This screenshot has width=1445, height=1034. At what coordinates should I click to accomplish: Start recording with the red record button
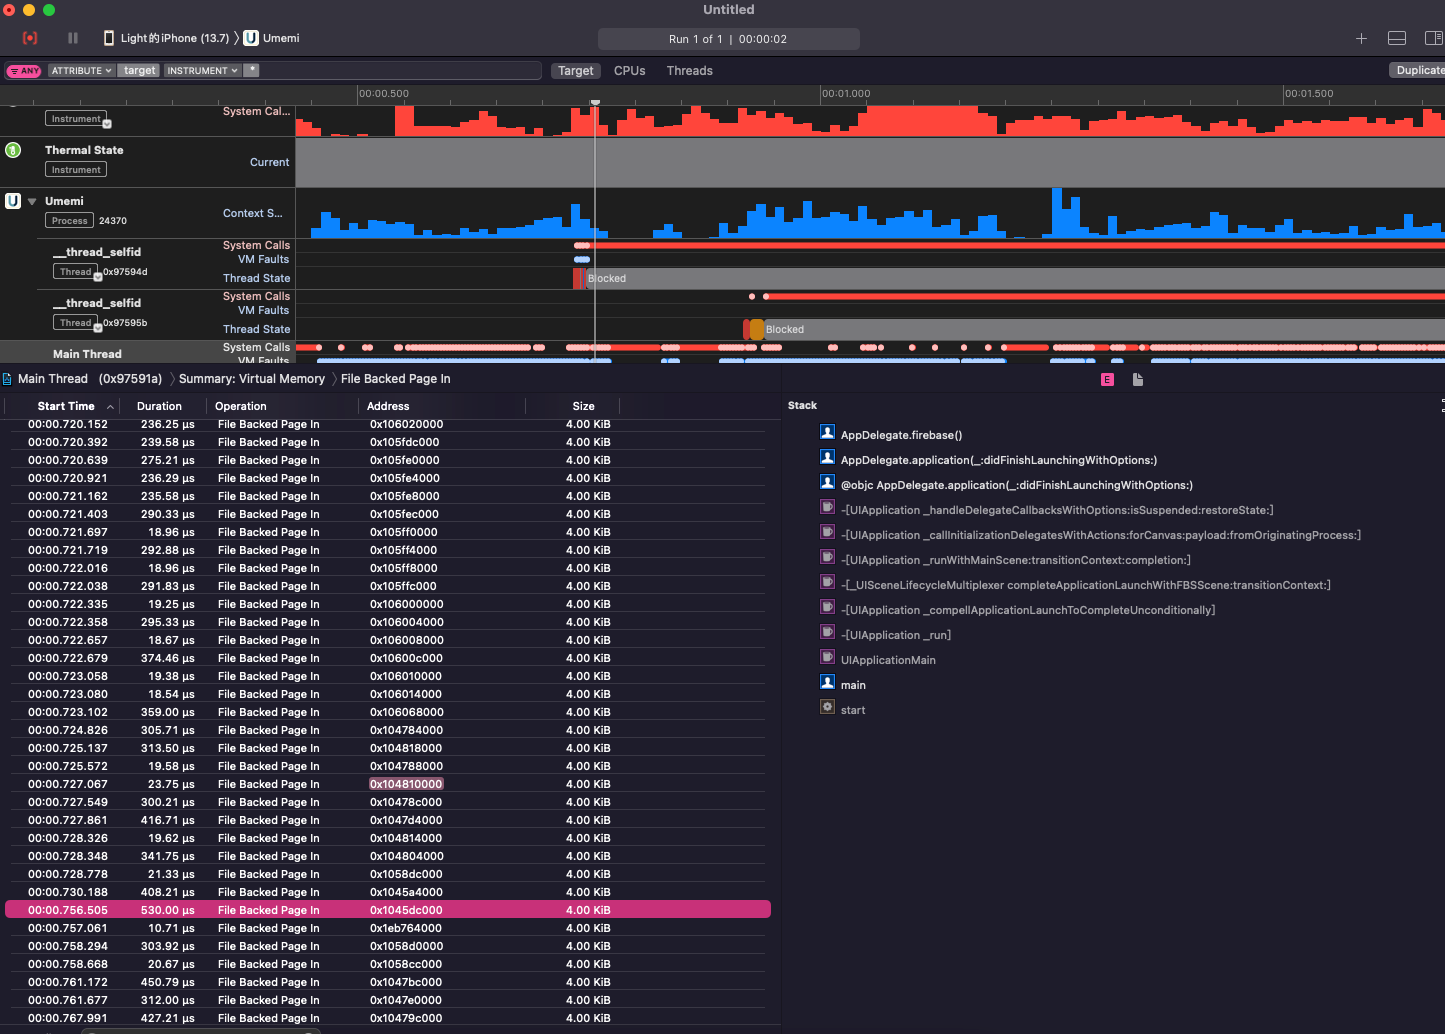click(30, 38)
